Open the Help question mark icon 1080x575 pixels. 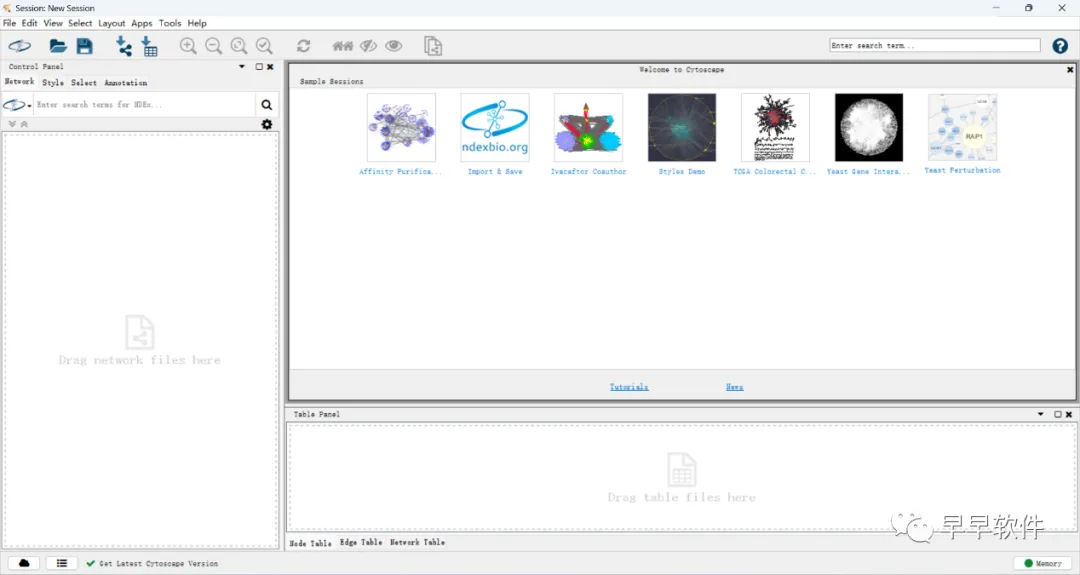(1060, 46)
